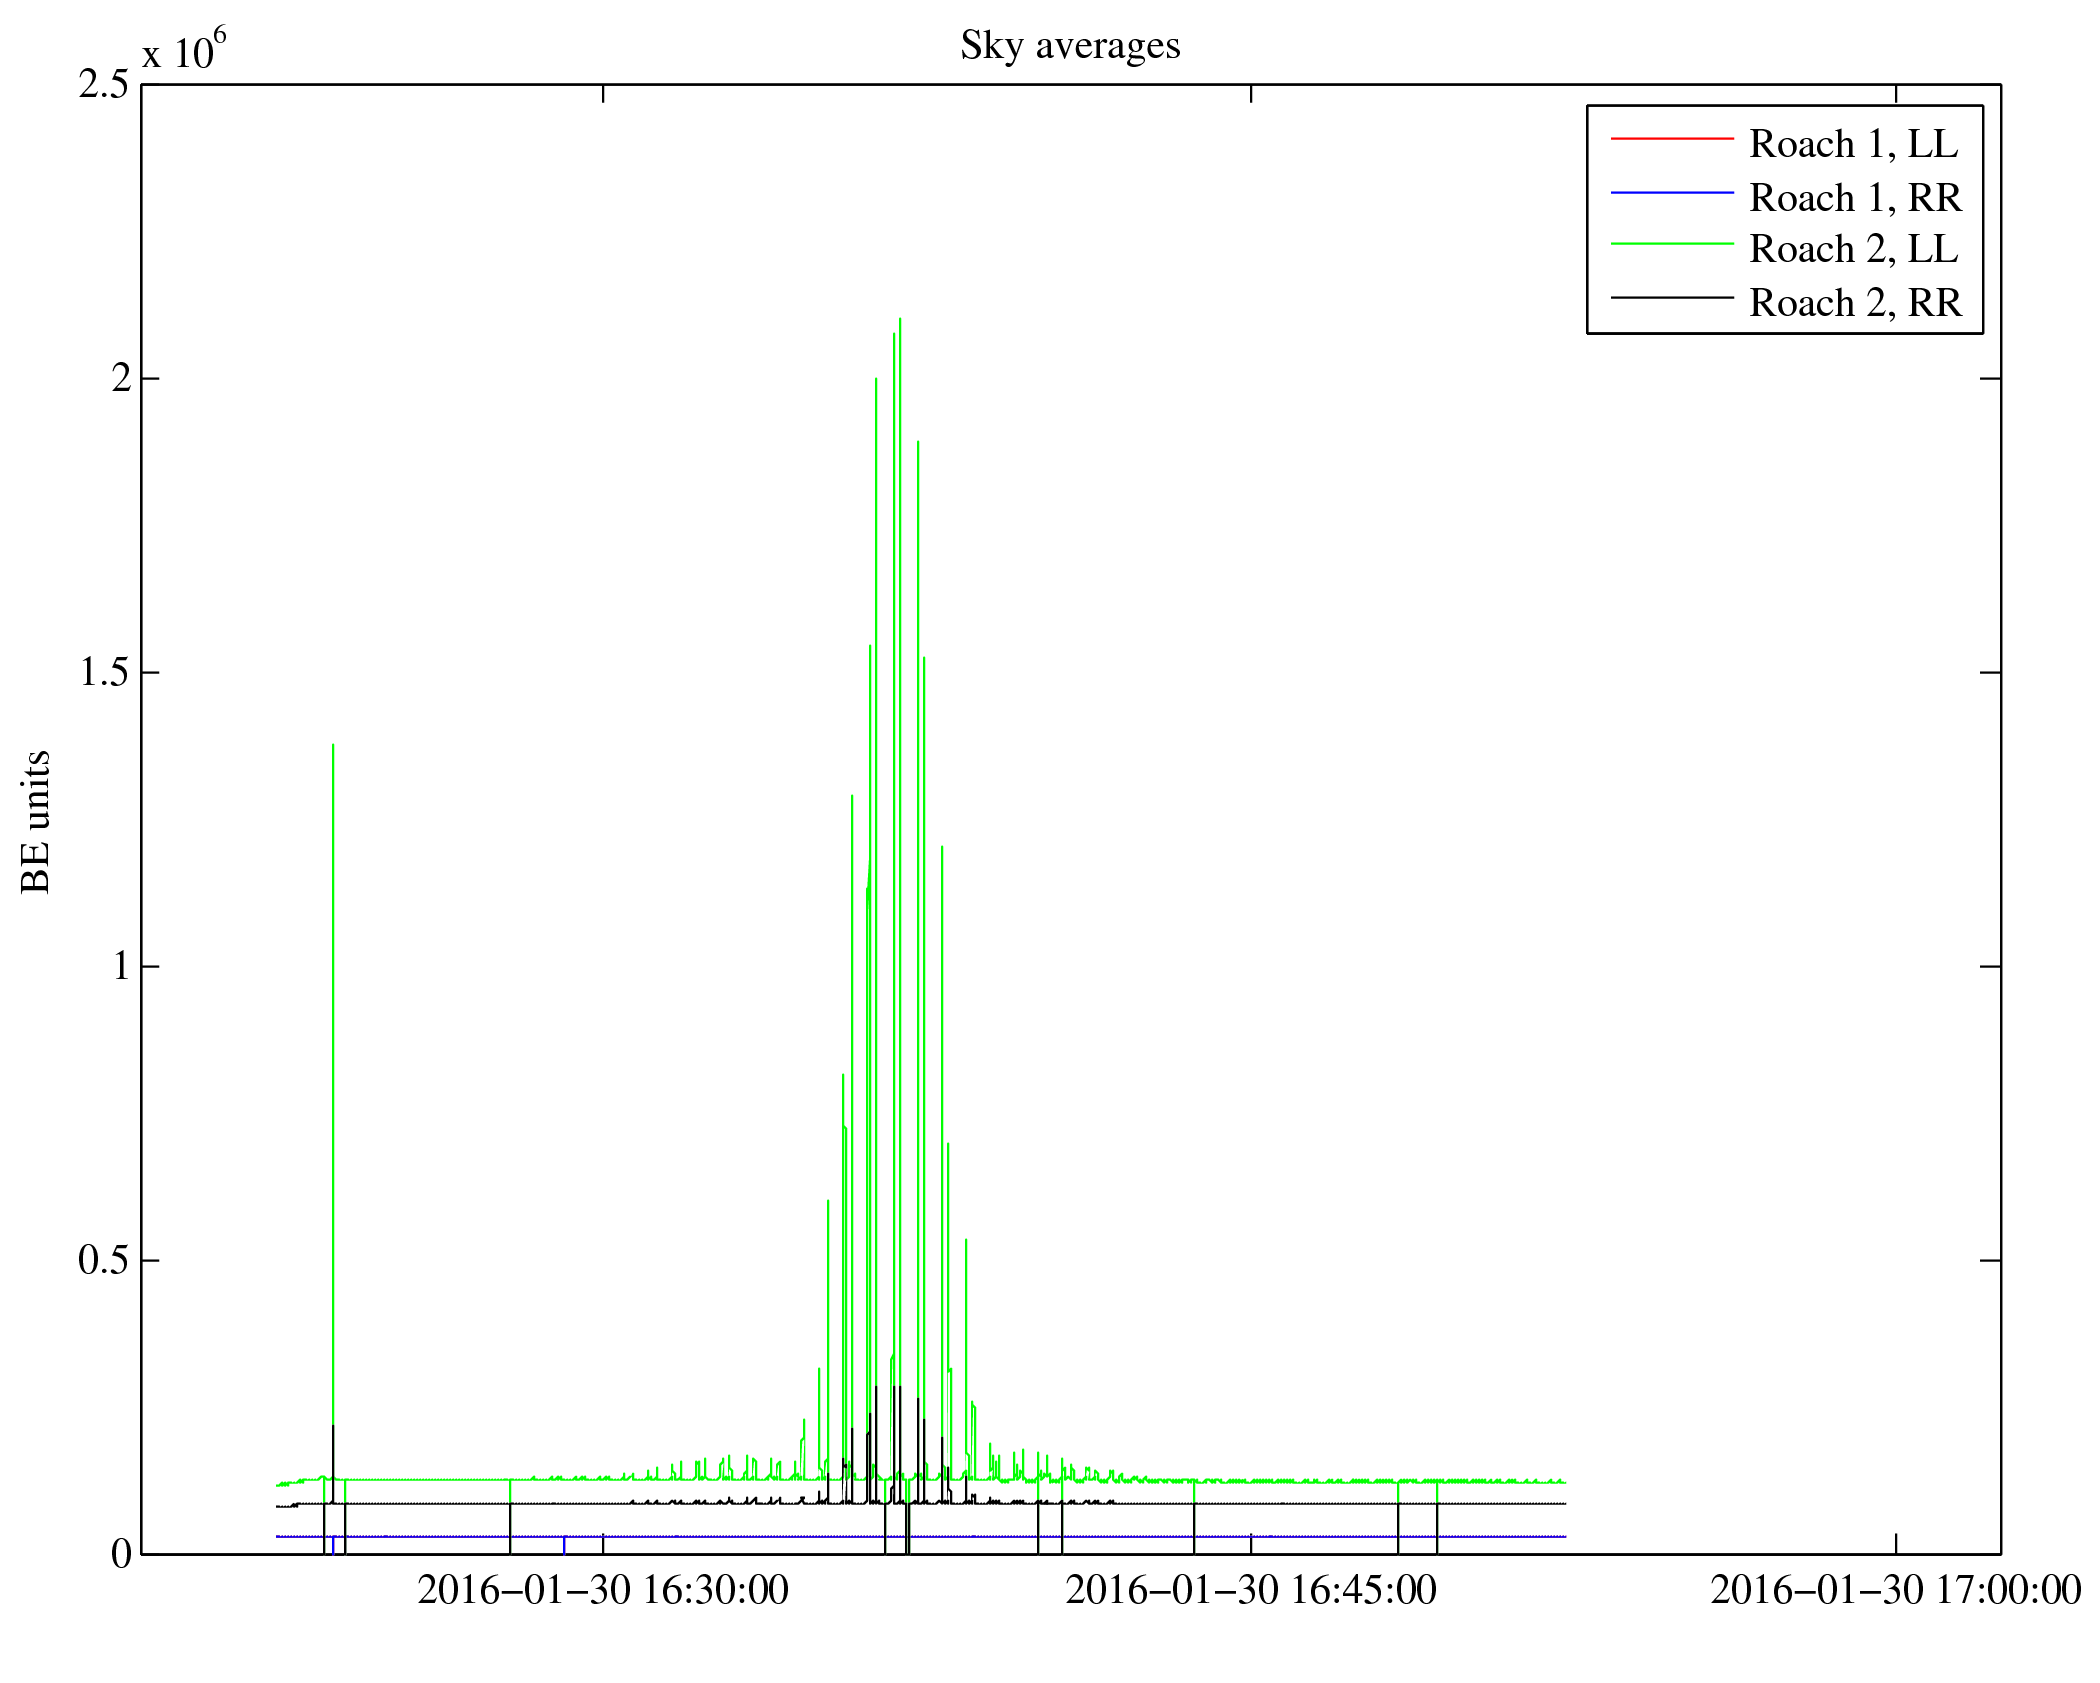The height and width of the screenshot is (1683, 2100).
Task: Click the green line swatch in legend
Action: [x=1671, y=244]
